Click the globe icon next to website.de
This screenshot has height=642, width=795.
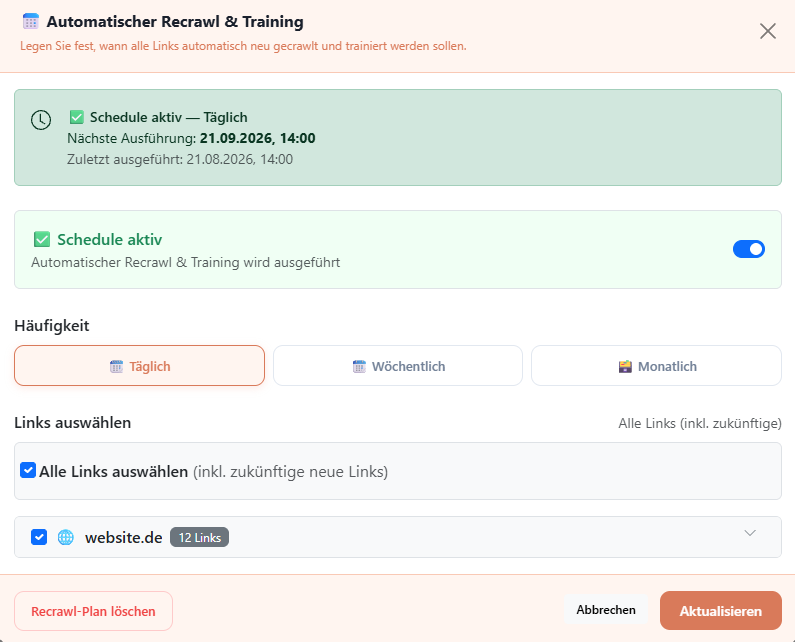65,537
